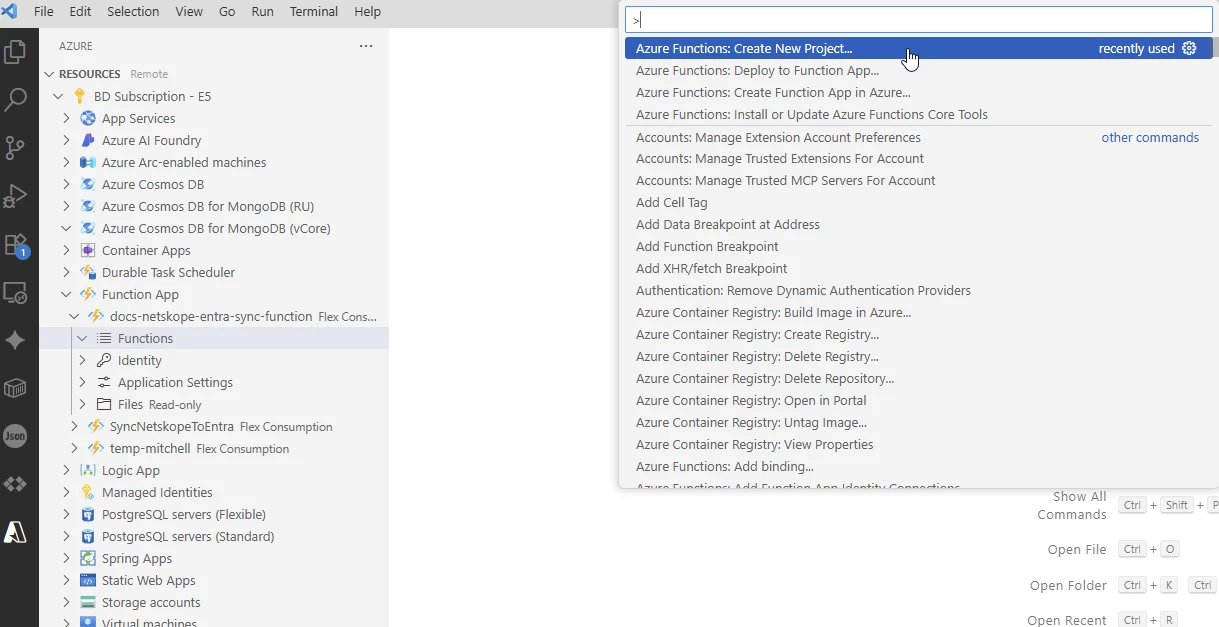Collapse the Function App node
Screen dimensions: 1219x627
point(66,294)
